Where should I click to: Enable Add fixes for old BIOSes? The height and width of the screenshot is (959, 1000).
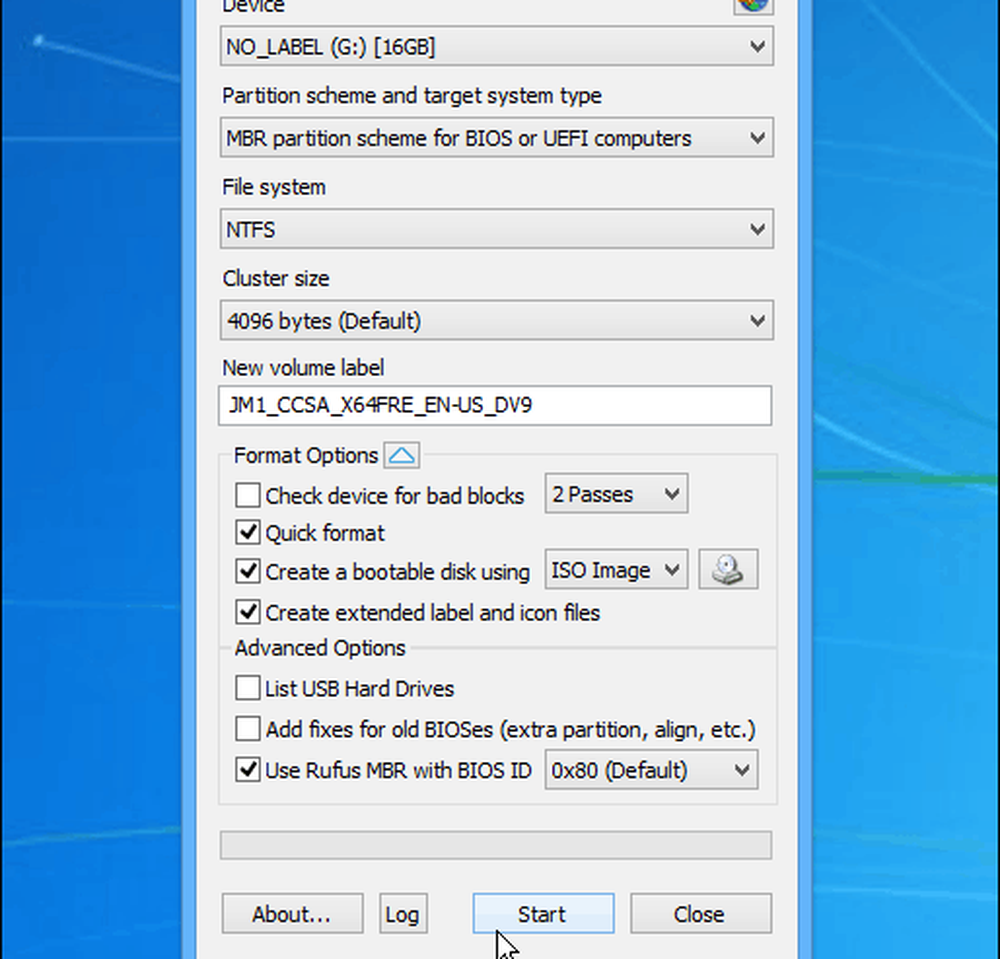click(x=247, y=728)
